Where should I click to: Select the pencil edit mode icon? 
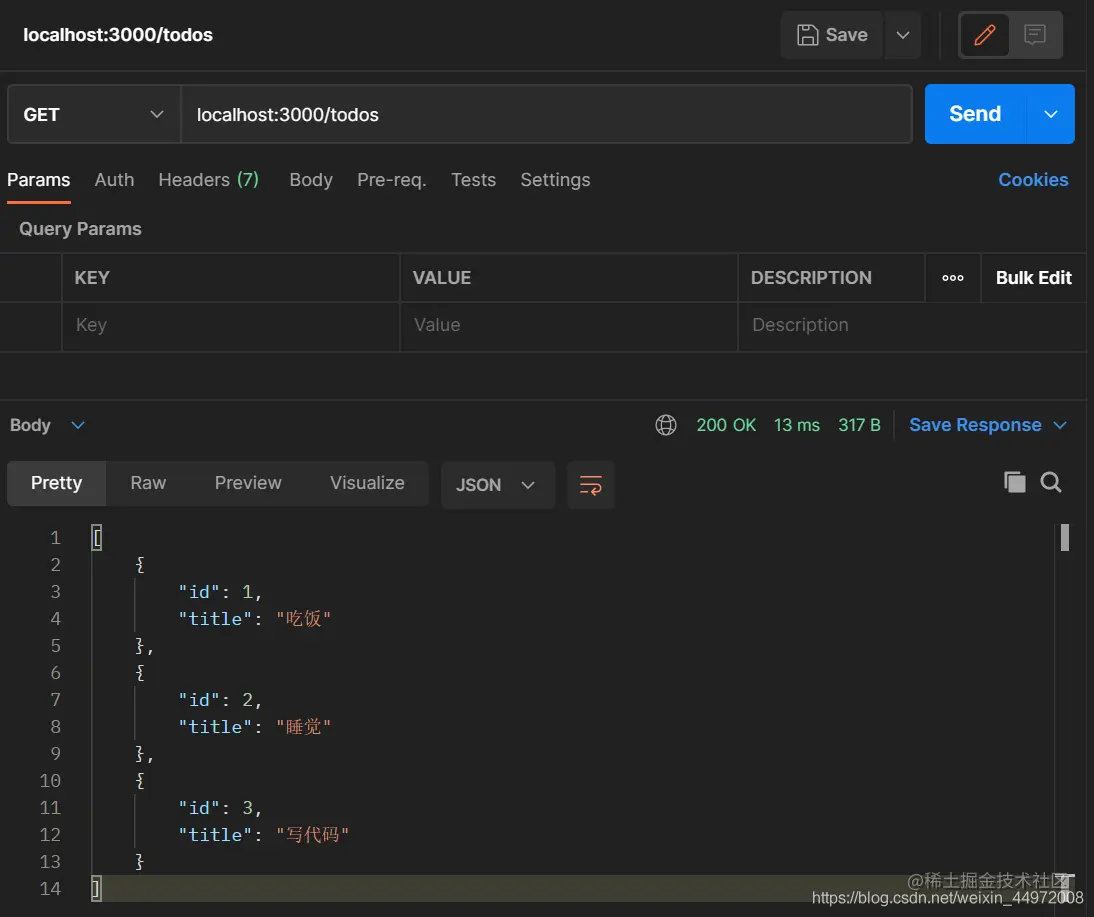[x=984, y=35]
